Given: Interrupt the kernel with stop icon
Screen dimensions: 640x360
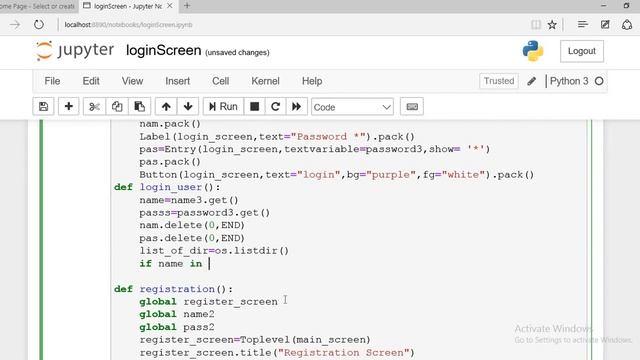Looking at the screenshot, I should tap(254, 107).
